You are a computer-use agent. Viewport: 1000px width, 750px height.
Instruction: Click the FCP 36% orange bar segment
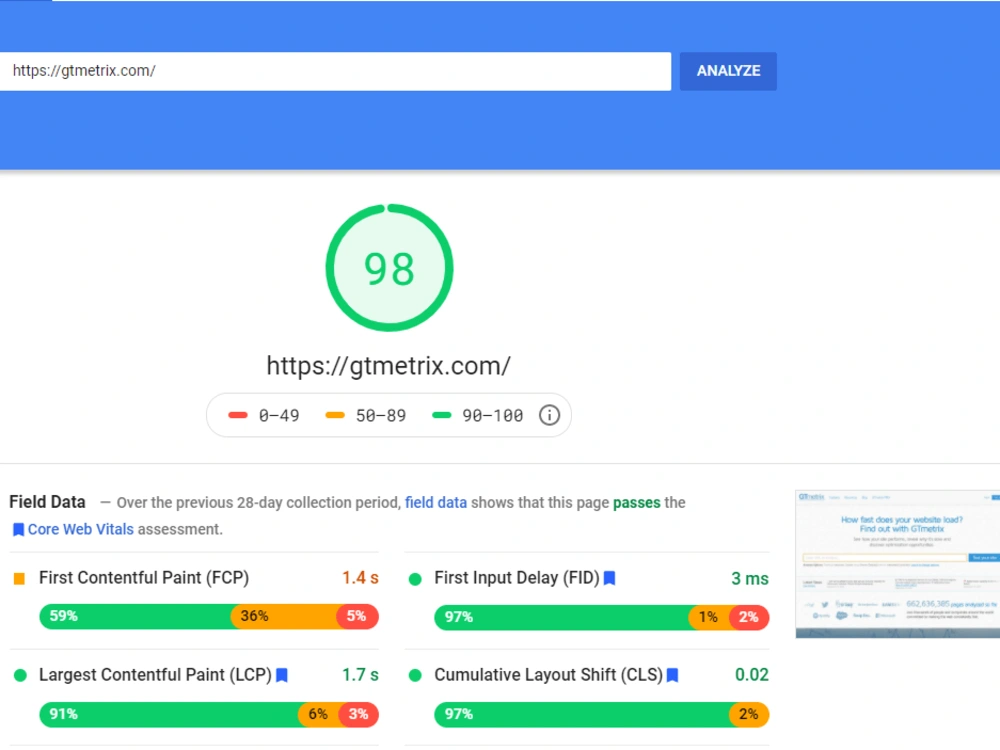[284, 616]
